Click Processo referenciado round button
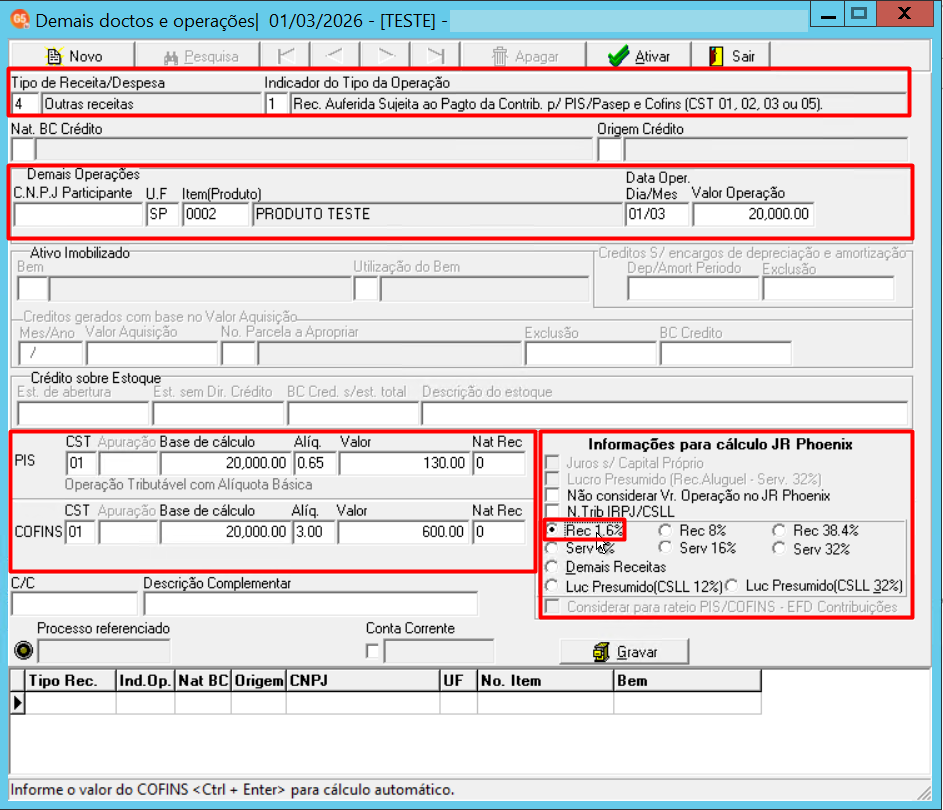The width and height of the screenshot is (943, 810). (23, 650)
